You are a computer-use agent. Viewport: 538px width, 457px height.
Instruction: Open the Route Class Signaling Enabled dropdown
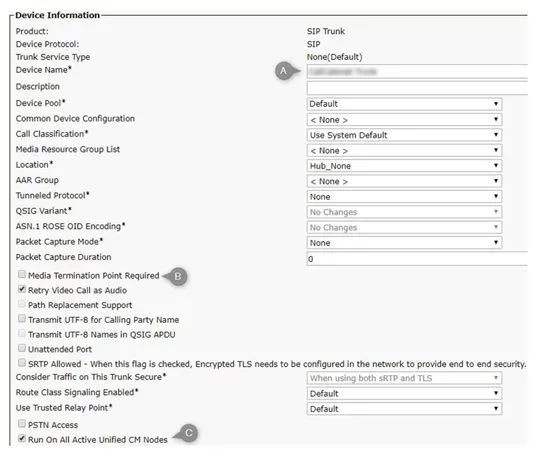point(404,393)
